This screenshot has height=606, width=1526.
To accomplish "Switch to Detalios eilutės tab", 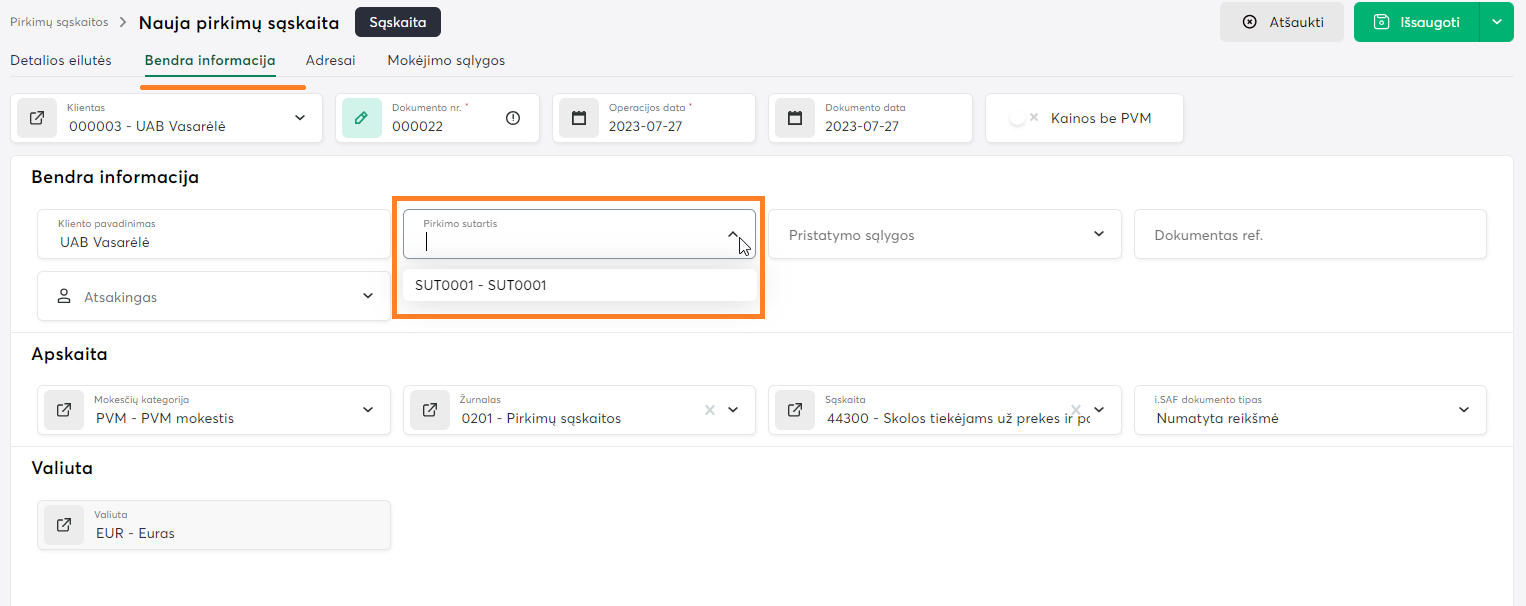I will pos(61,60).
